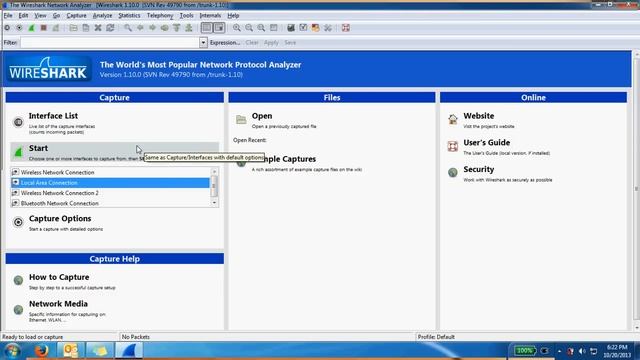640x360 pixels.
Task: Click the Clear filter button
Action: coord(252,42)
